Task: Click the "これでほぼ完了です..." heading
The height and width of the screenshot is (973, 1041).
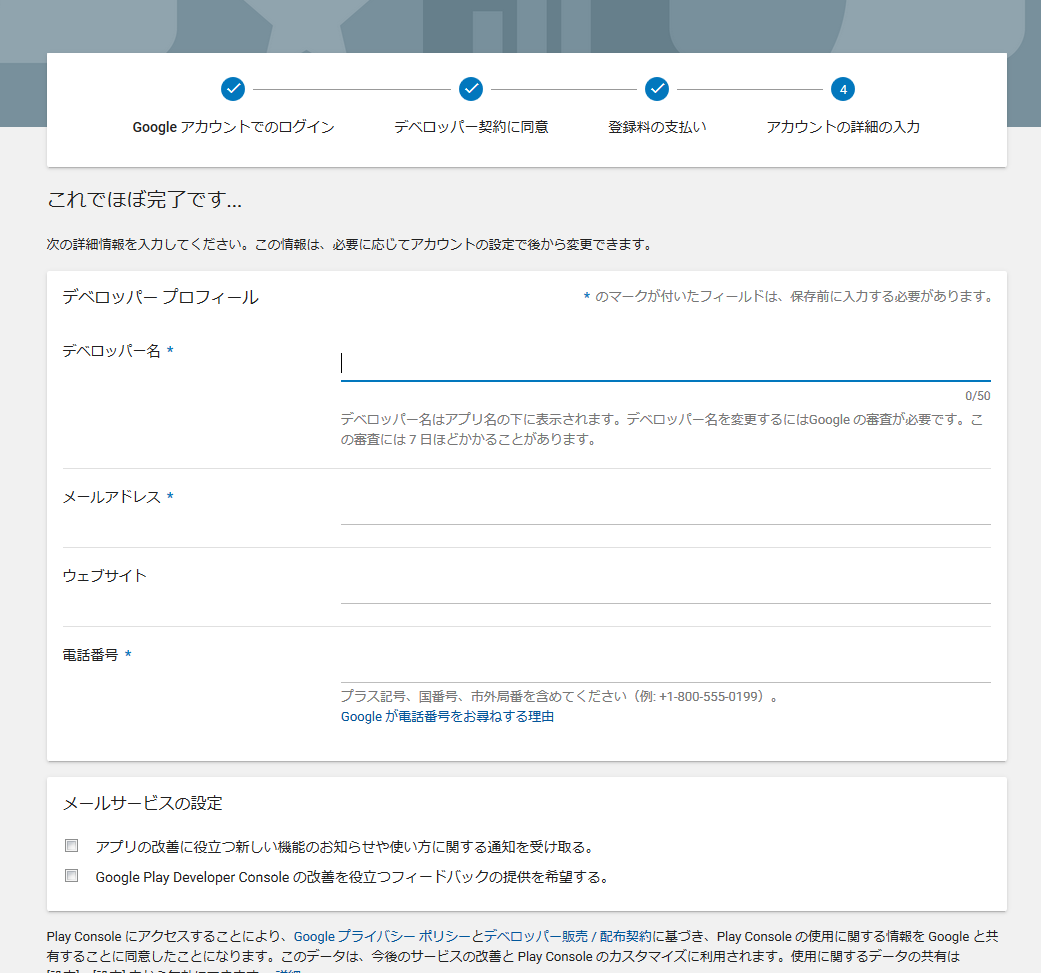Action: 145,199
